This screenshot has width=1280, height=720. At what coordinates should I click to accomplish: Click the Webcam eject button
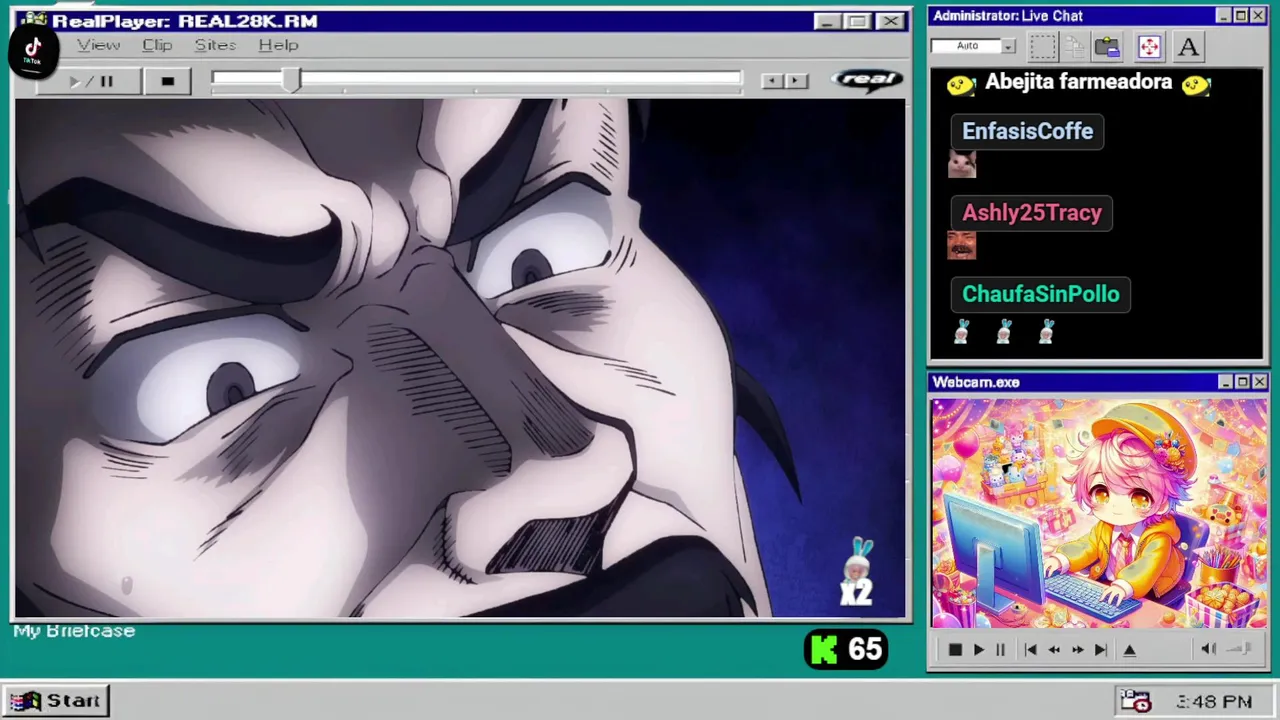(x=1130, y=650)
